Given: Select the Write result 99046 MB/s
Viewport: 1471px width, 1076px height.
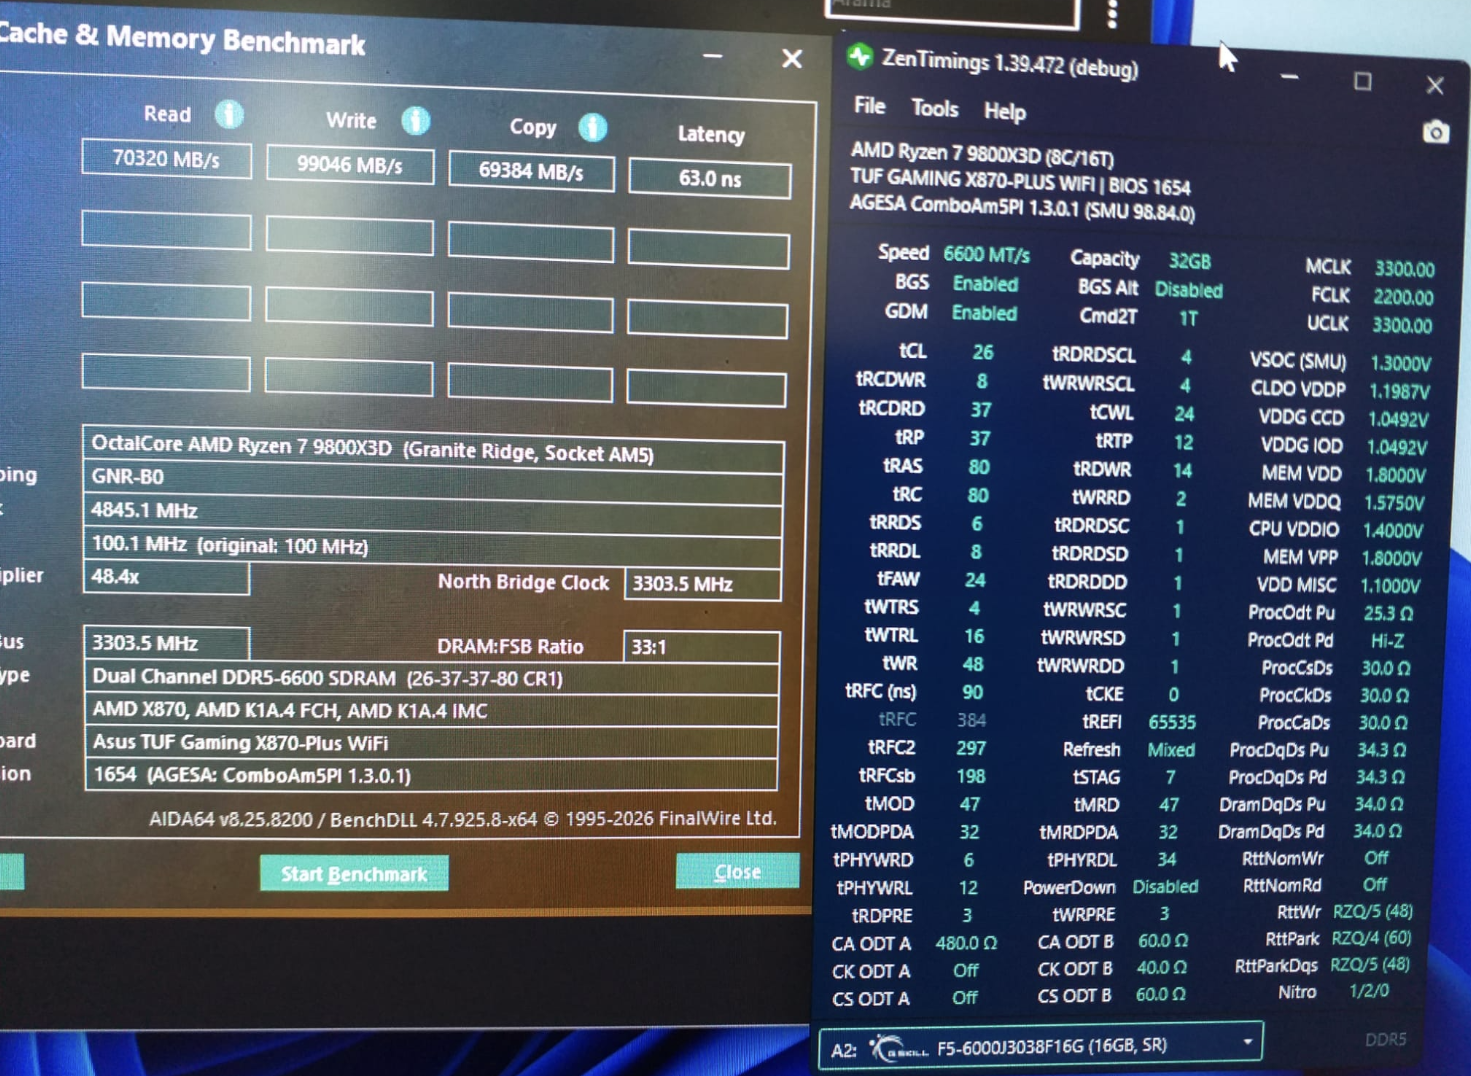Looking at the screenshot, I should [350, 166].
